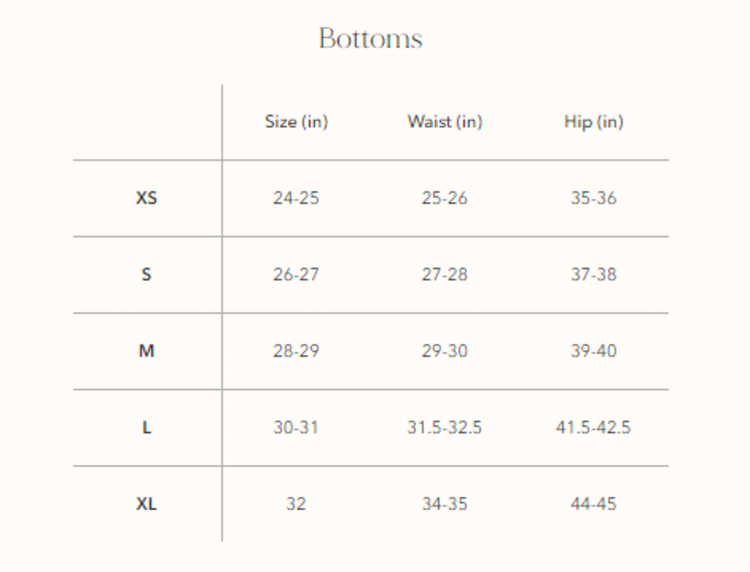Click the L waist value 31.5-32.5
This screenshot has width=750, height=572.
(444, 427)
